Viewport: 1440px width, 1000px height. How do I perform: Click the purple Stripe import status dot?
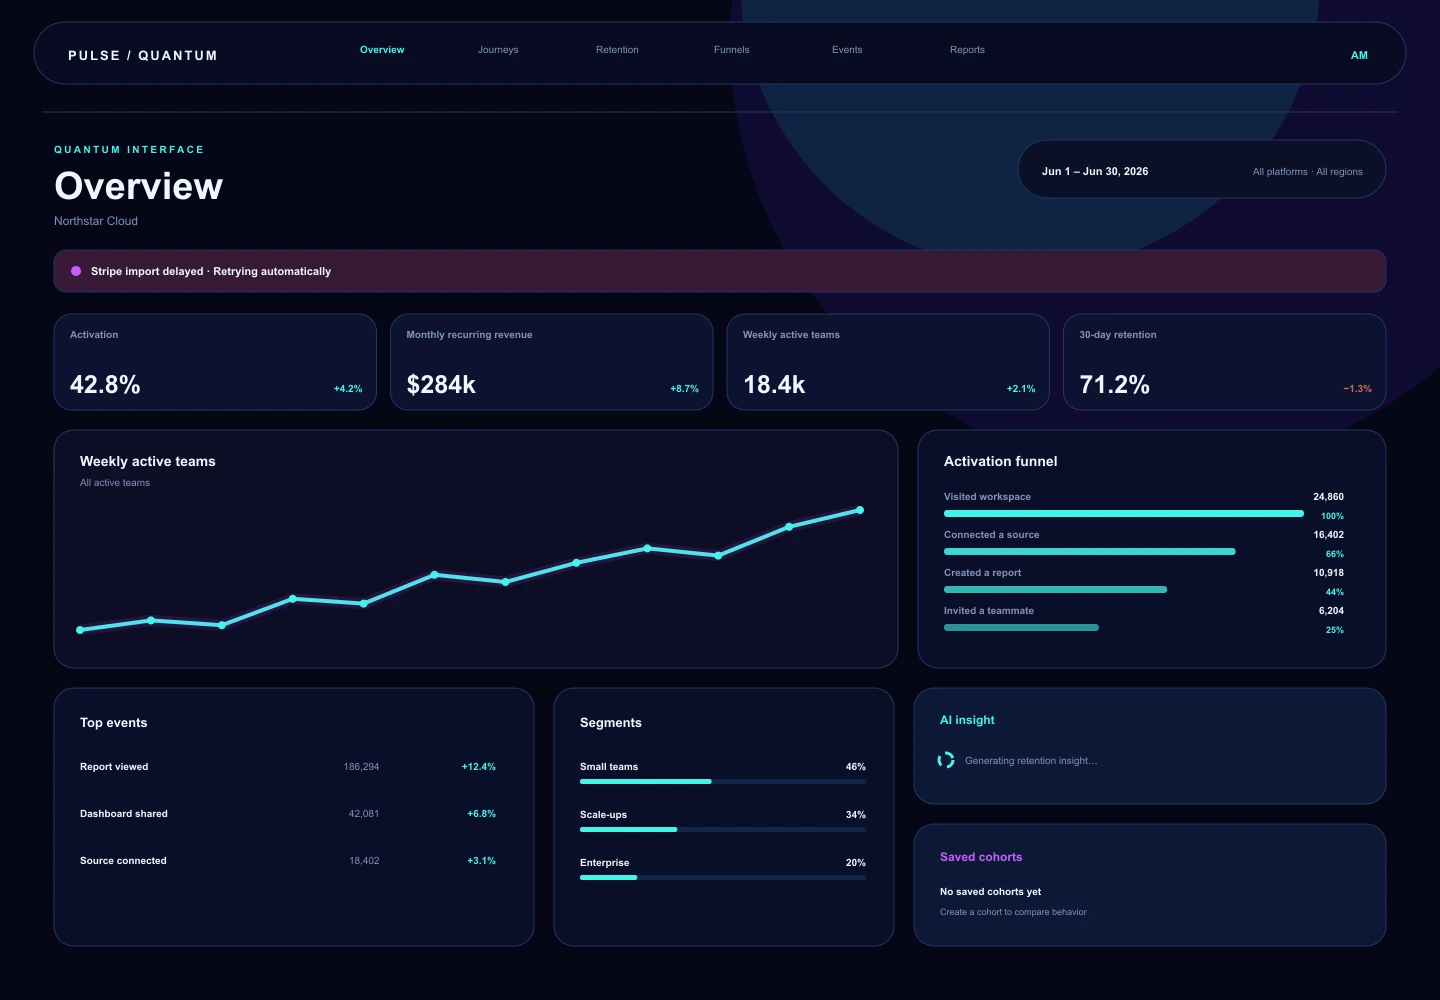(76, 271)
